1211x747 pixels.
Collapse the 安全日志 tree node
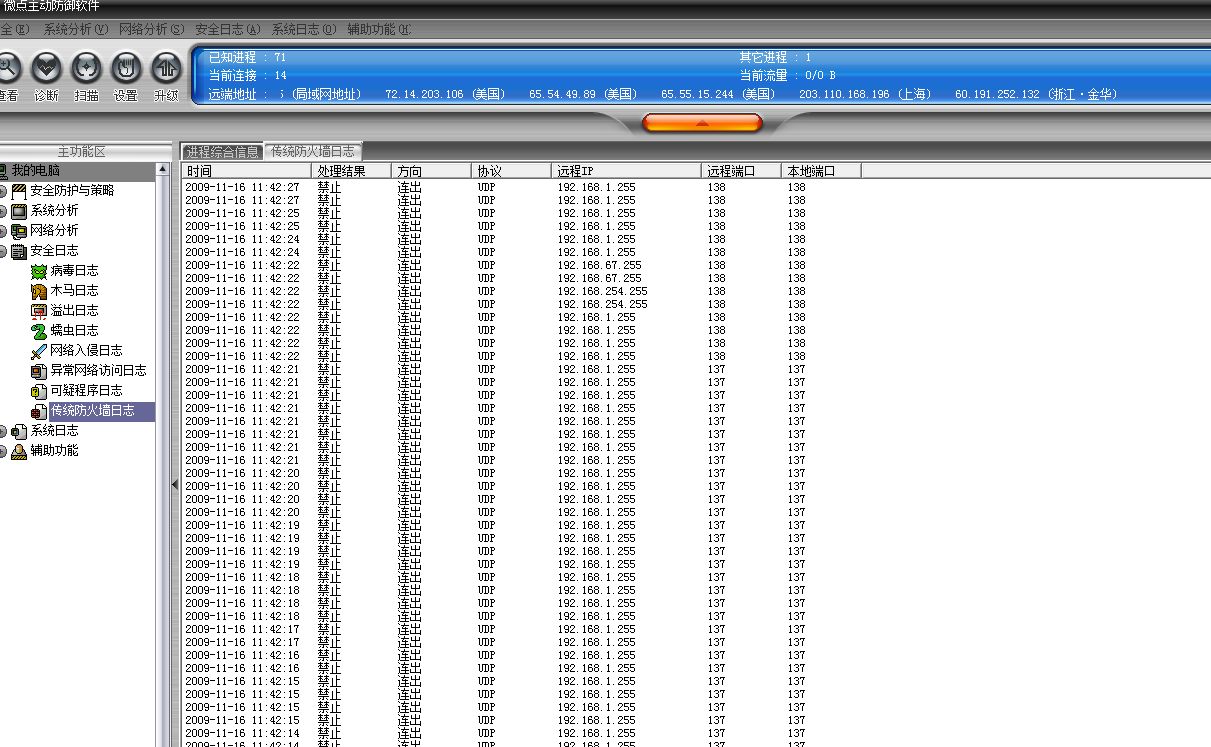click(x=3, y=251)
